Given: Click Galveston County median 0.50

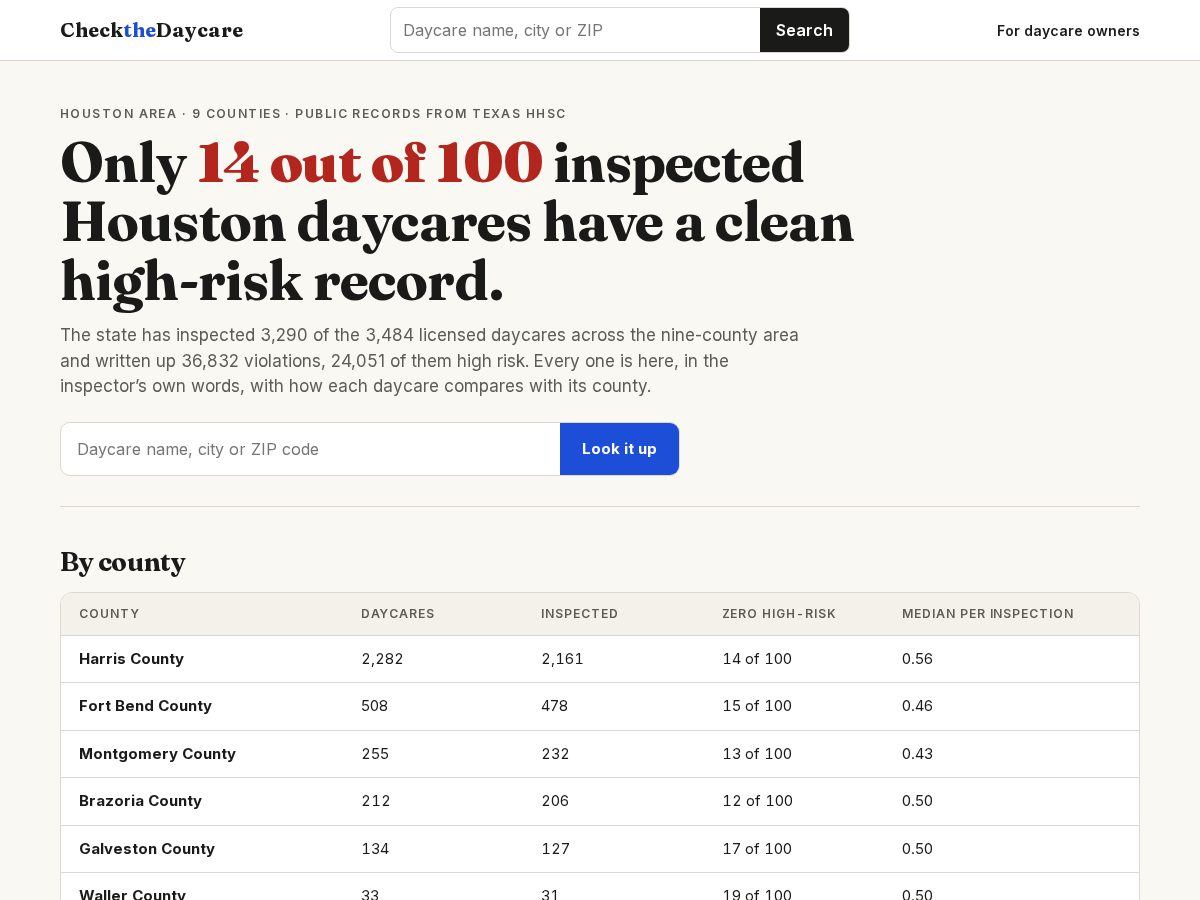Looking at the screenshot, I should pyautogui.click(x=917, y=849).
